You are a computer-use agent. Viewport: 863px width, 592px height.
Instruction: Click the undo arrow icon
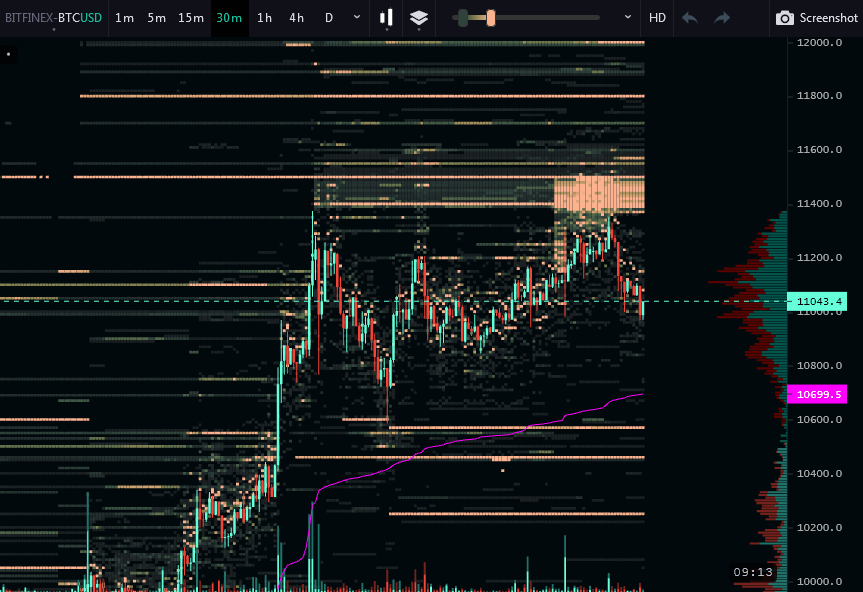(690, 18)
